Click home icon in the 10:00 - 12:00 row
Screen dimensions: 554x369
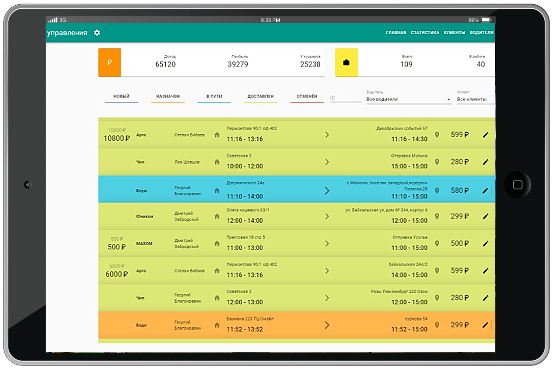click(x=217, y=162)
